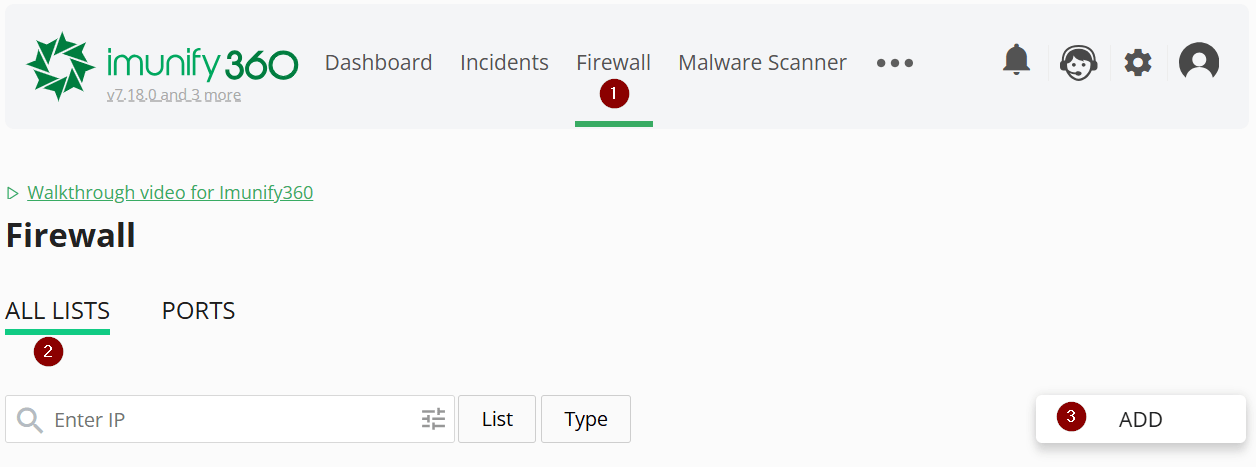Image resolution: width=1256 pixels, height=467 pixels.
Task: Open the notifications bell
Action: [1016, 62]
